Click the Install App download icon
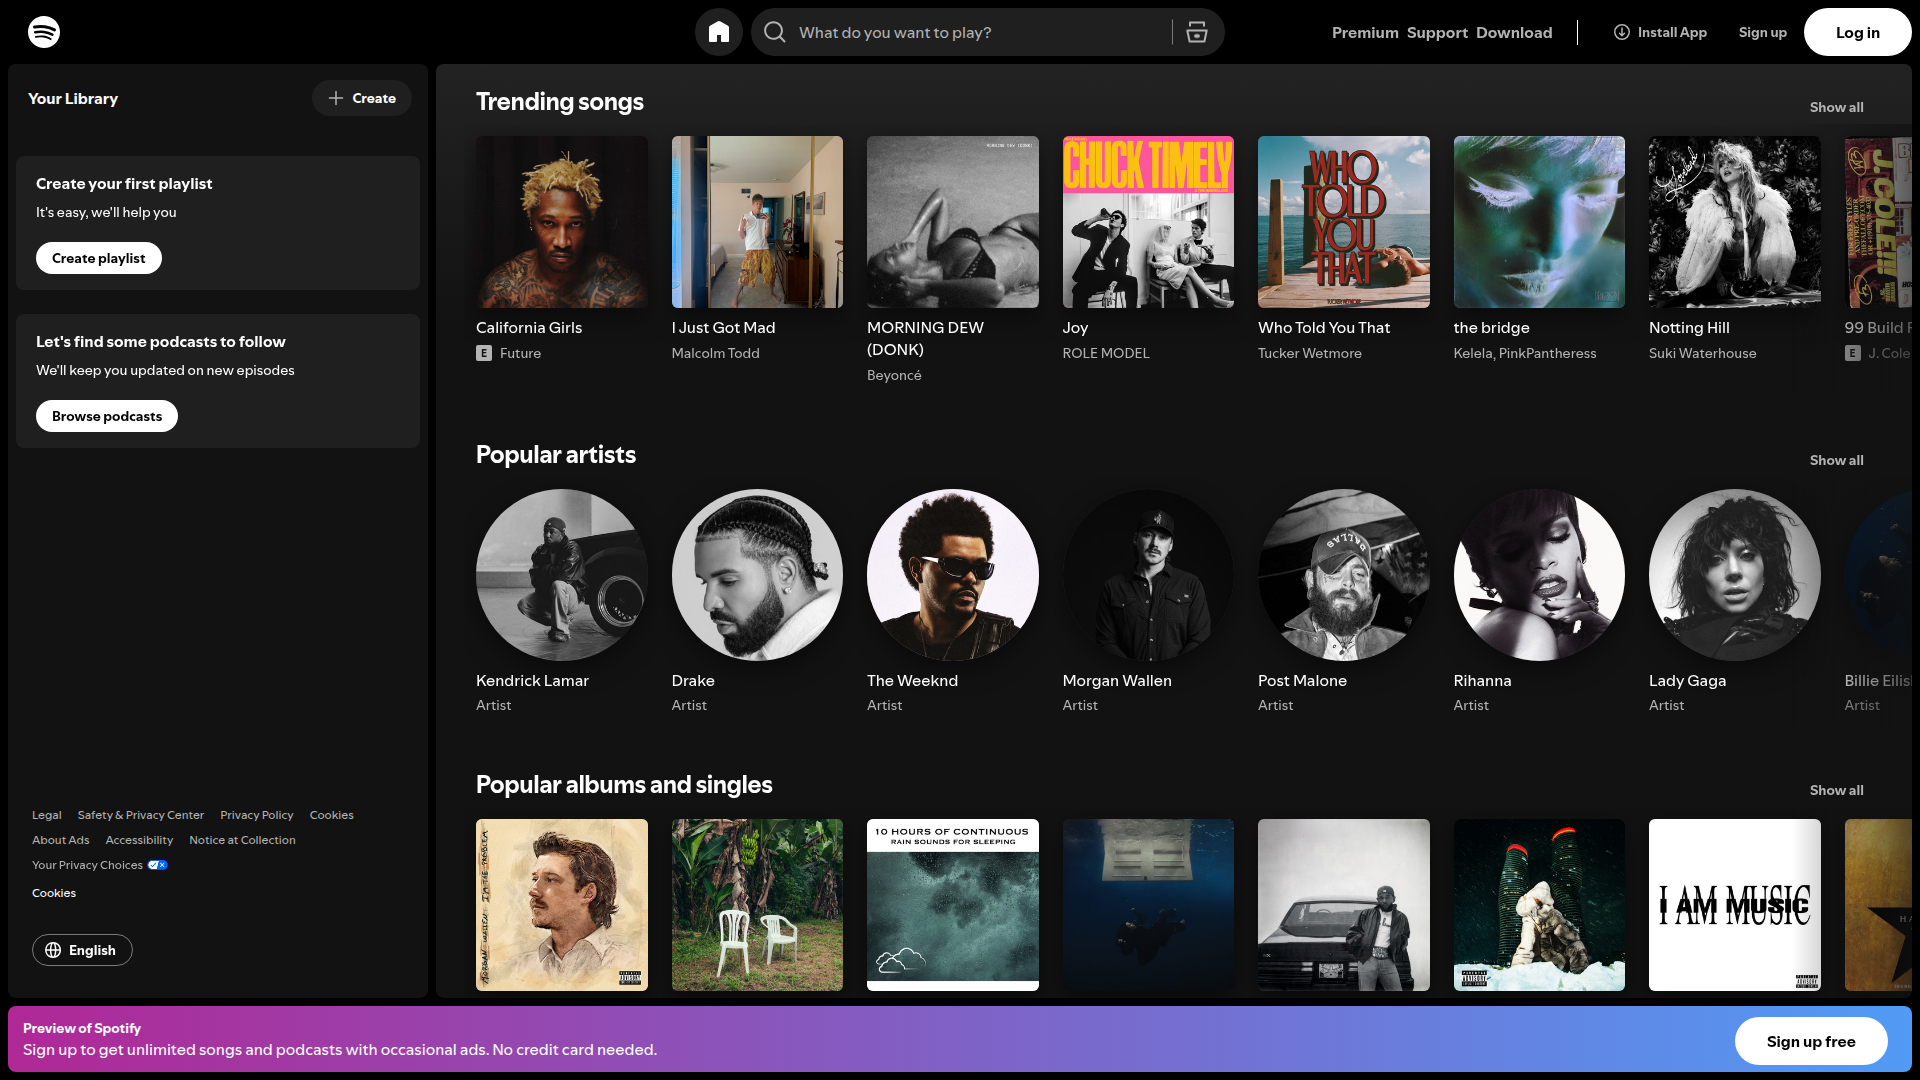1920x1080 pixels. [x=1622, y=32]
